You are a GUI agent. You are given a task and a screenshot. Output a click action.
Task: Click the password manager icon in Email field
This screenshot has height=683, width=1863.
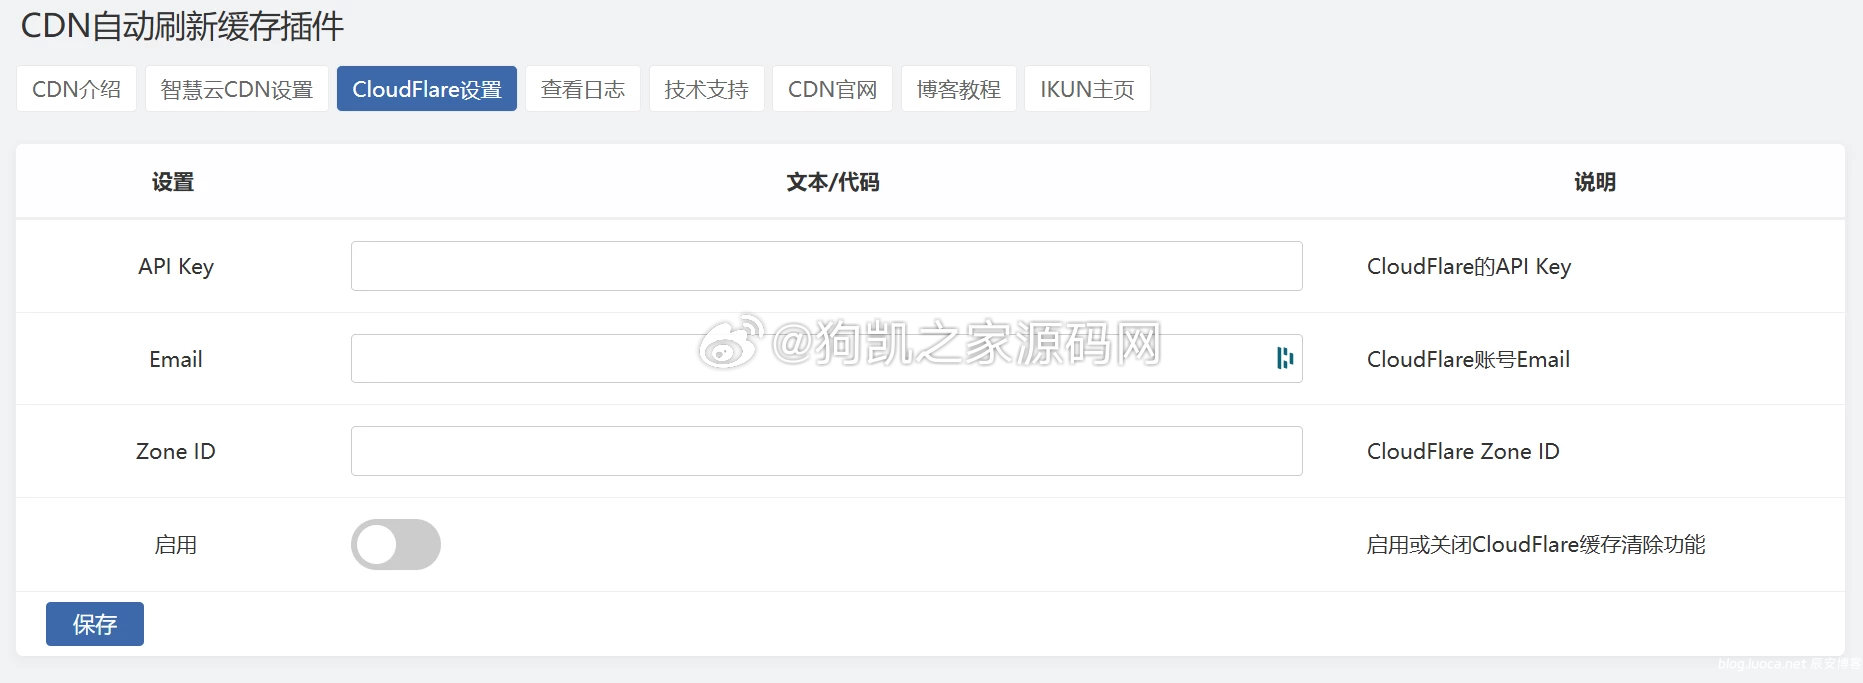tap(1285, 358)
